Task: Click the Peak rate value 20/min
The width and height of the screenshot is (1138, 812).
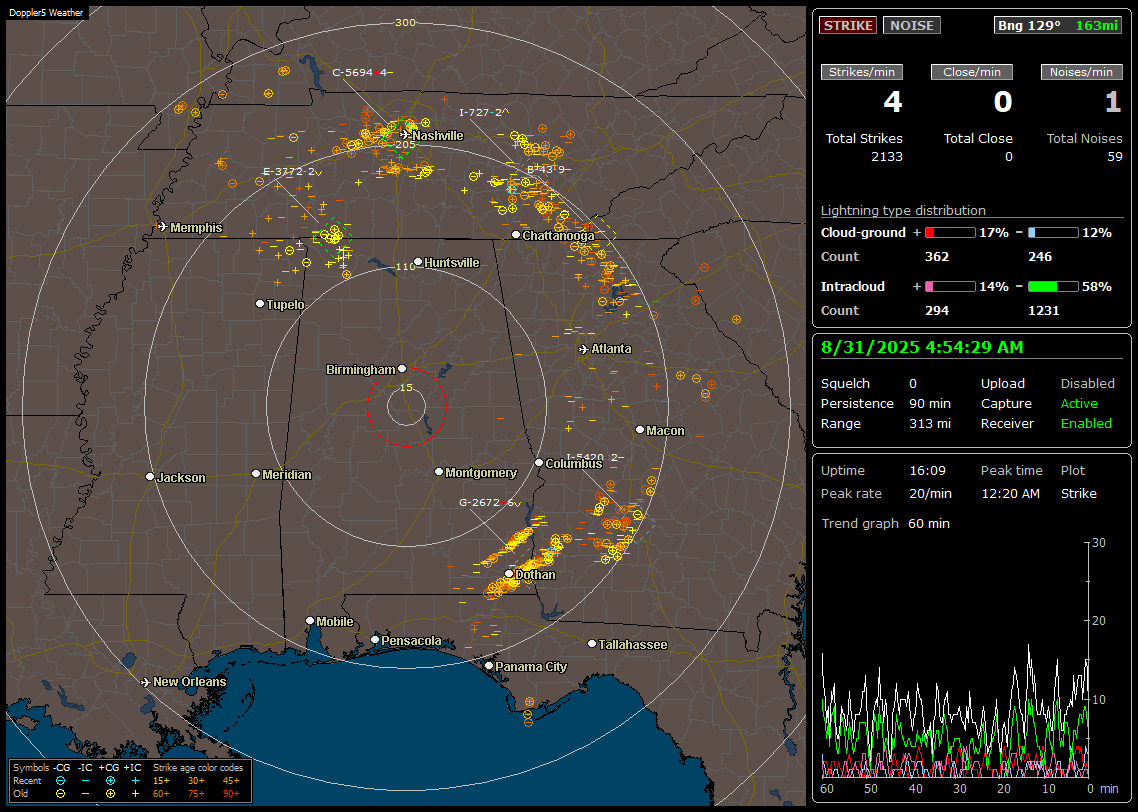Action: click(930, 493)
